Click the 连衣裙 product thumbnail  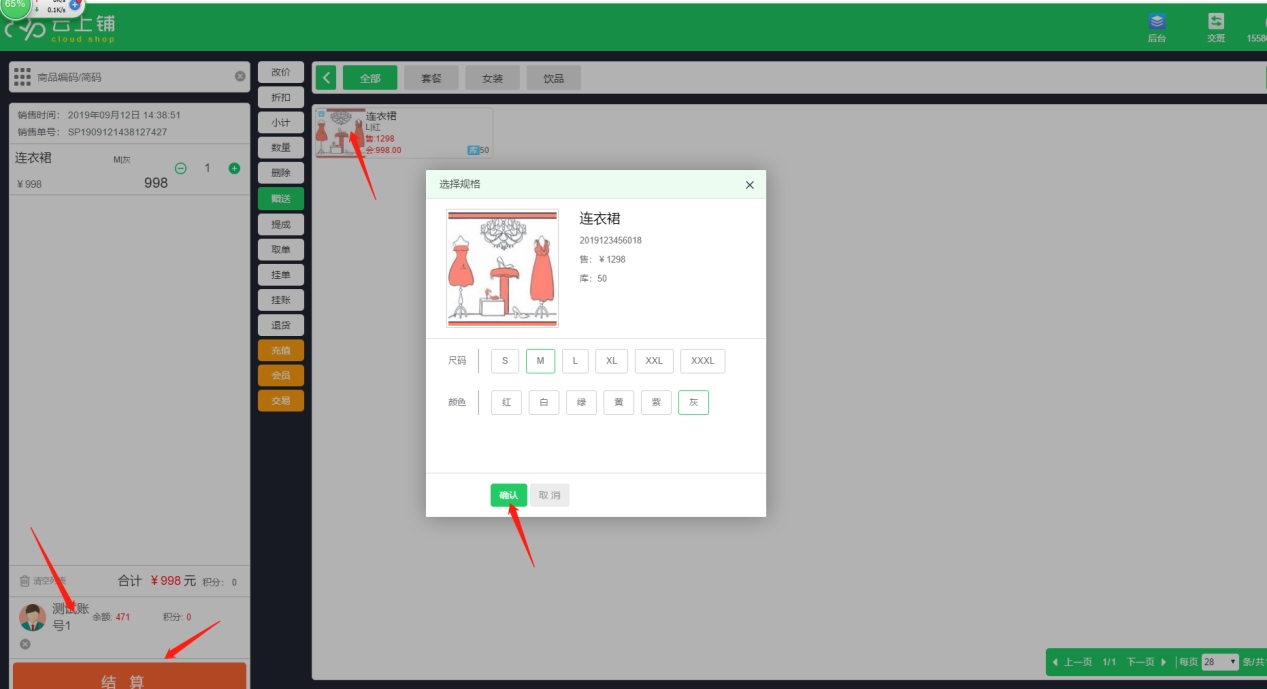click(x=340, y=133)
